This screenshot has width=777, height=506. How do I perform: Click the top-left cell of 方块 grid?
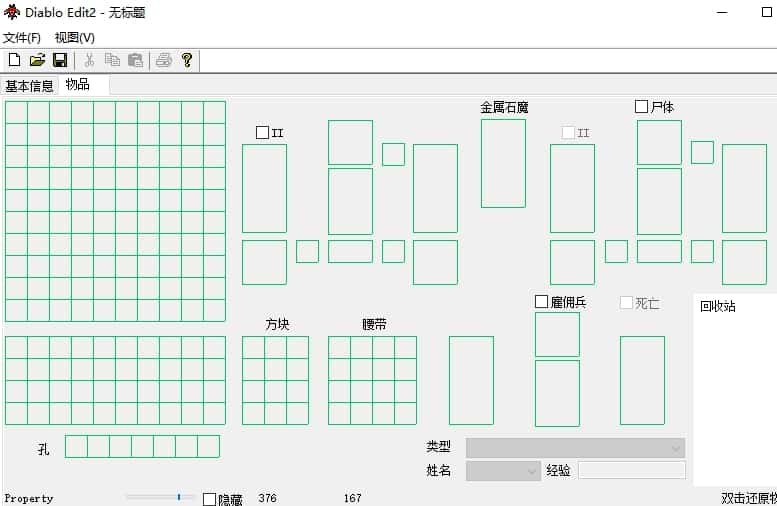coord(253,347)
